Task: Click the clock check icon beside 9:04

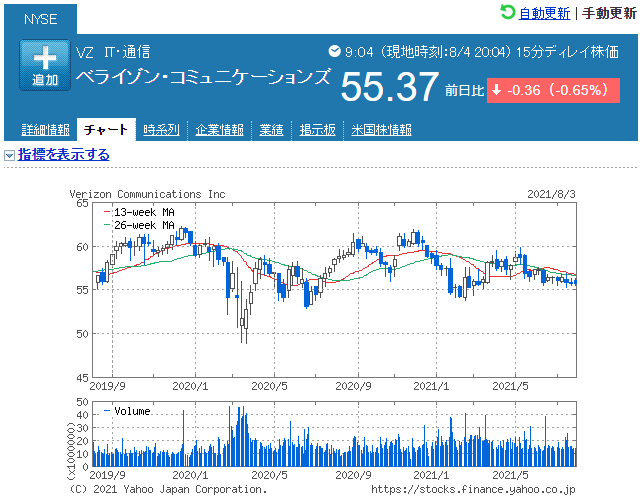Action: click(334, 51)
